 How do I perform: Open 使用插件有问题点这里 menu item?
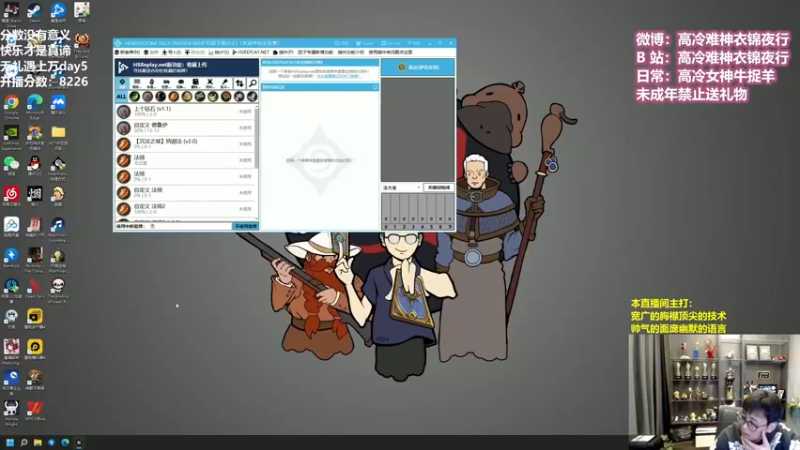(x=390, y=52)
